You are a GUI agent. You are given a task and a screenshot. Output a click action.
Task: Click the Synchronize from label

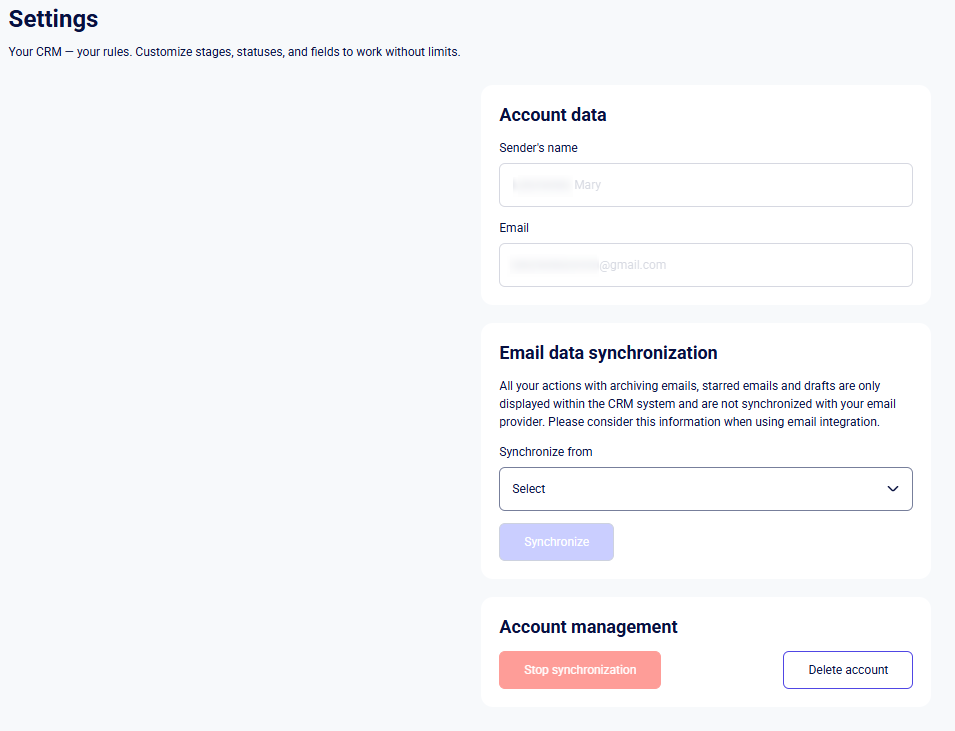546,452
